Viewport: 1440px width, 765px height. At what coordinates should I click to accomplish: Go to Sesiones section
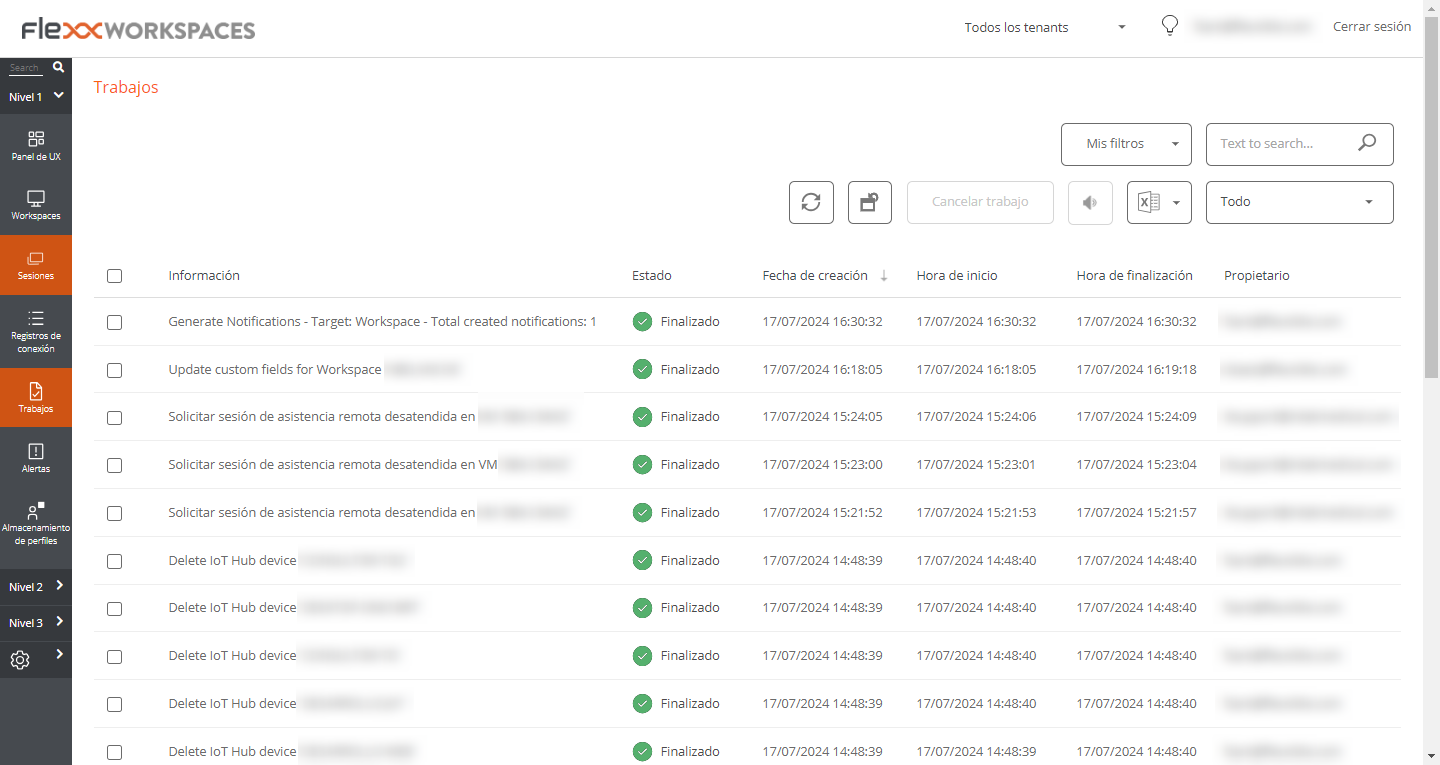[x=36, y=265]
